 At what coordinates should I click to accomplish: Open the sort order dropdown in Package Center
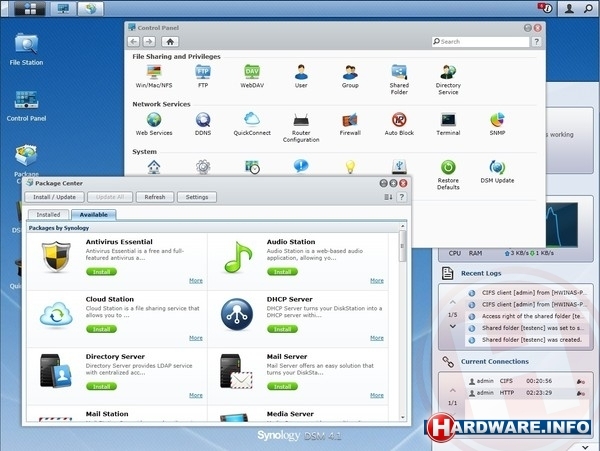388,197
